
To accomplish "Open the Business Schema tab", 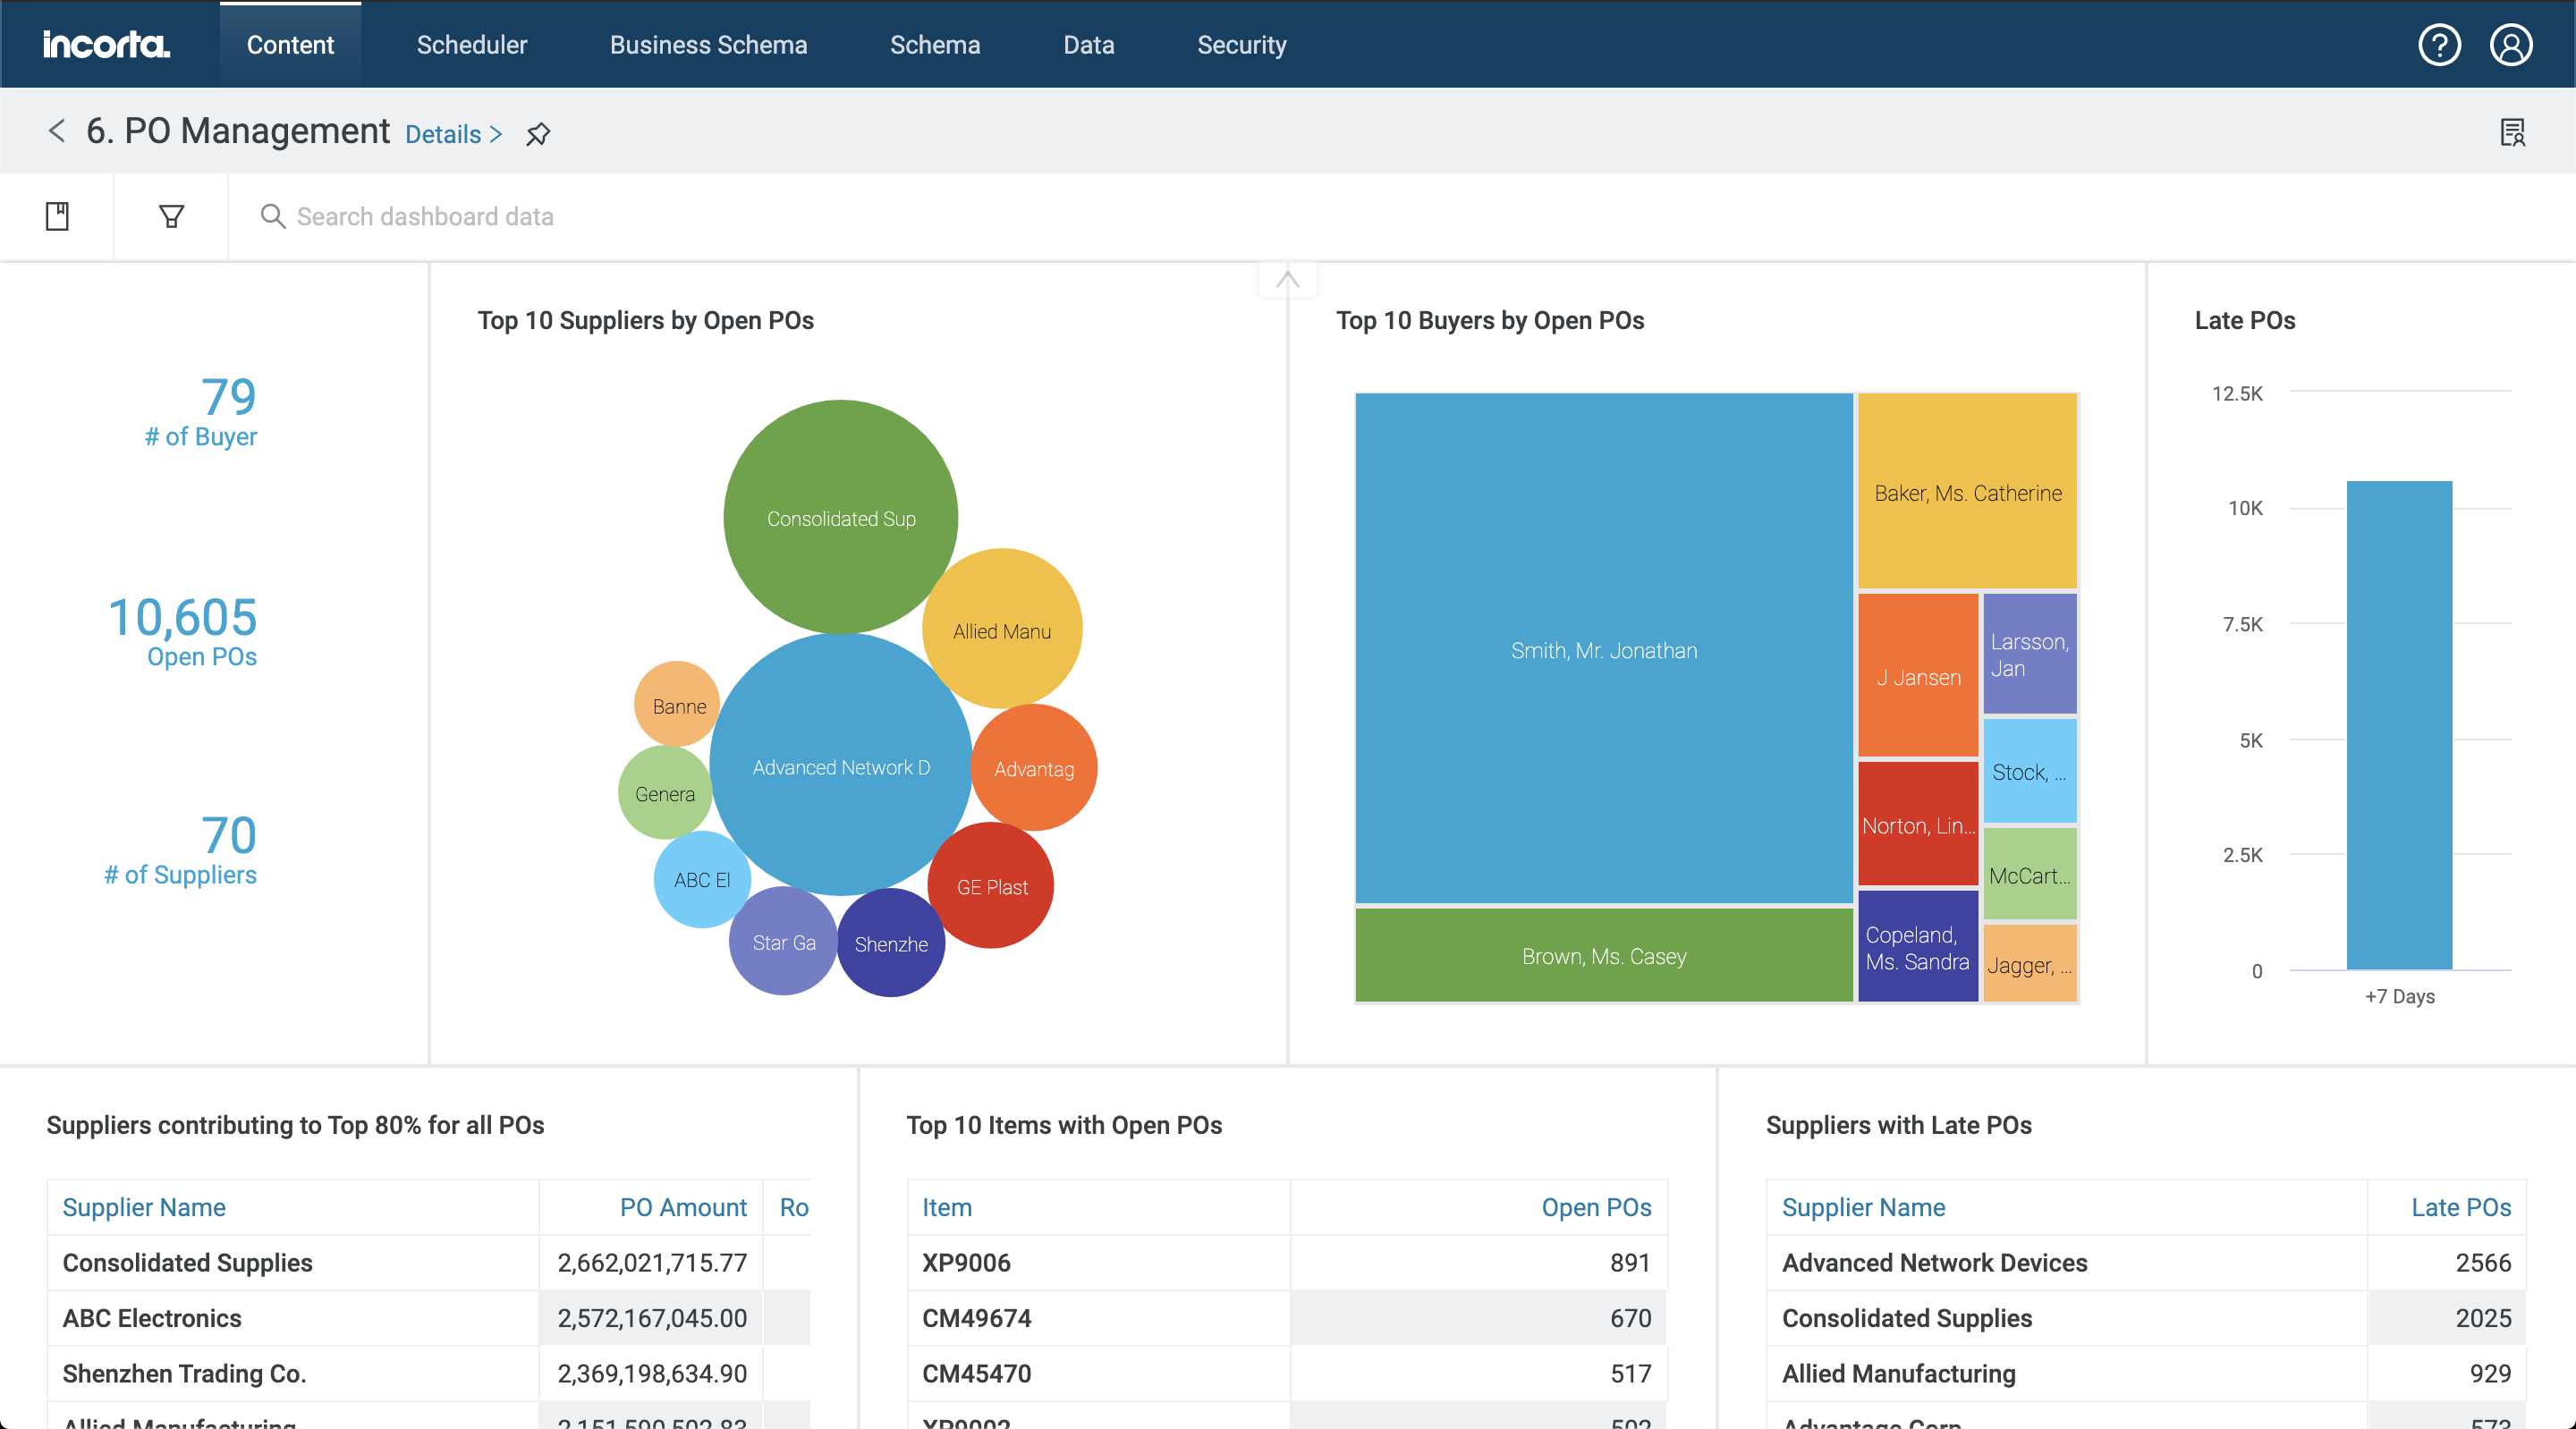I will point(708,45).
